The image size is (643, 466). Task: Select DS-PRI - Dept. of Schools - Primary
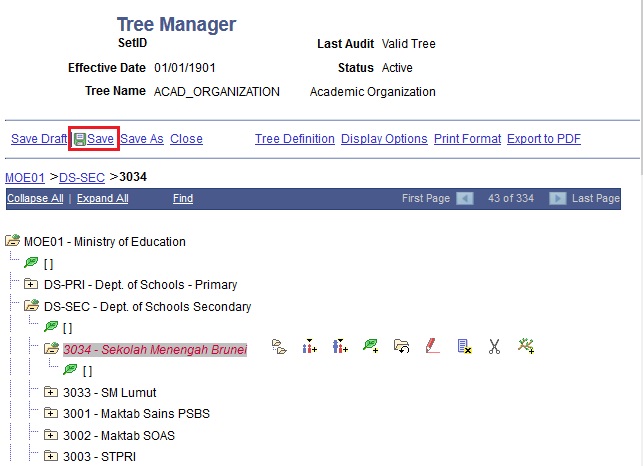(x=141, y=285)
